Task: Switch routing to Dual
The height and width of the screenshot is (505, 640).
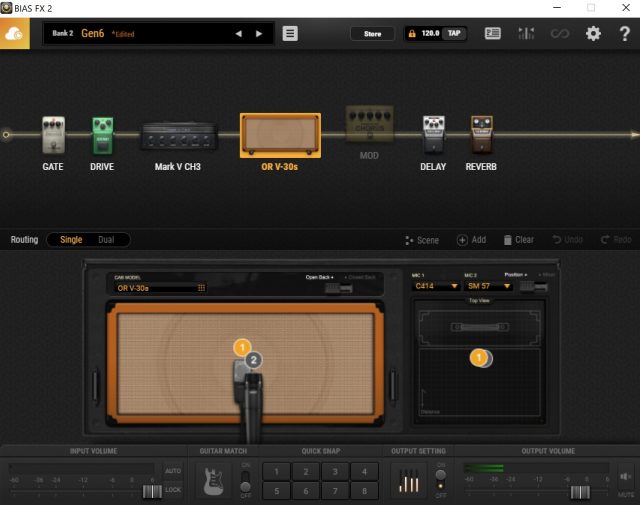Action: (106, 240)
